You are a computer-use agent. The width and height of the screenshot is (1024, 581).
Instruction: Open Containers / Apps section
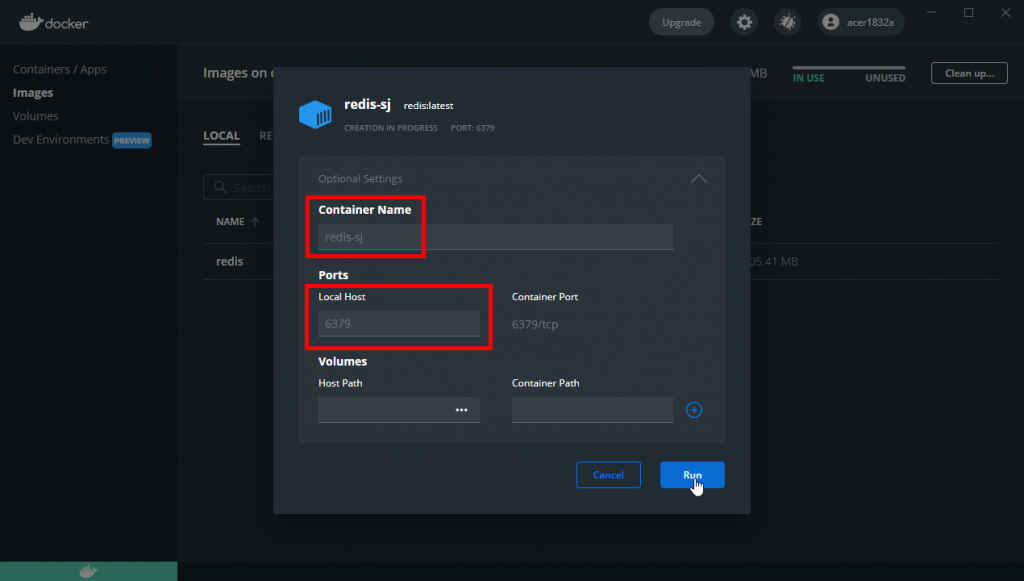tap(59, 69)
